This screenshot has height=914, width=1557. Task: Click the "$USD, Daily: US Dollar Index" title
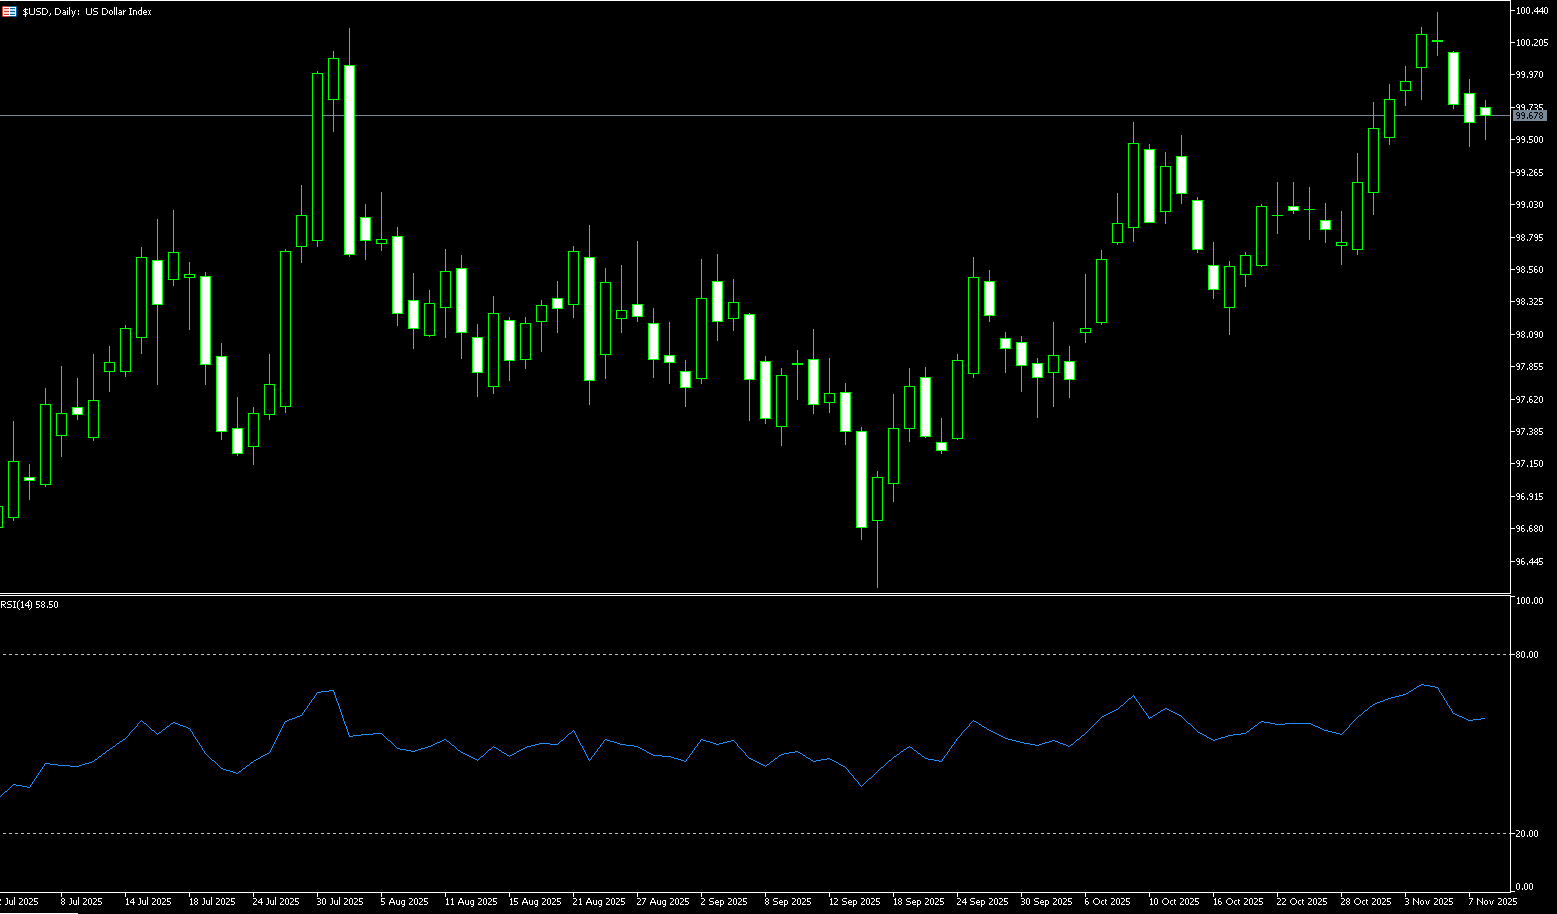pyautogui.click(x=87, y=12)
